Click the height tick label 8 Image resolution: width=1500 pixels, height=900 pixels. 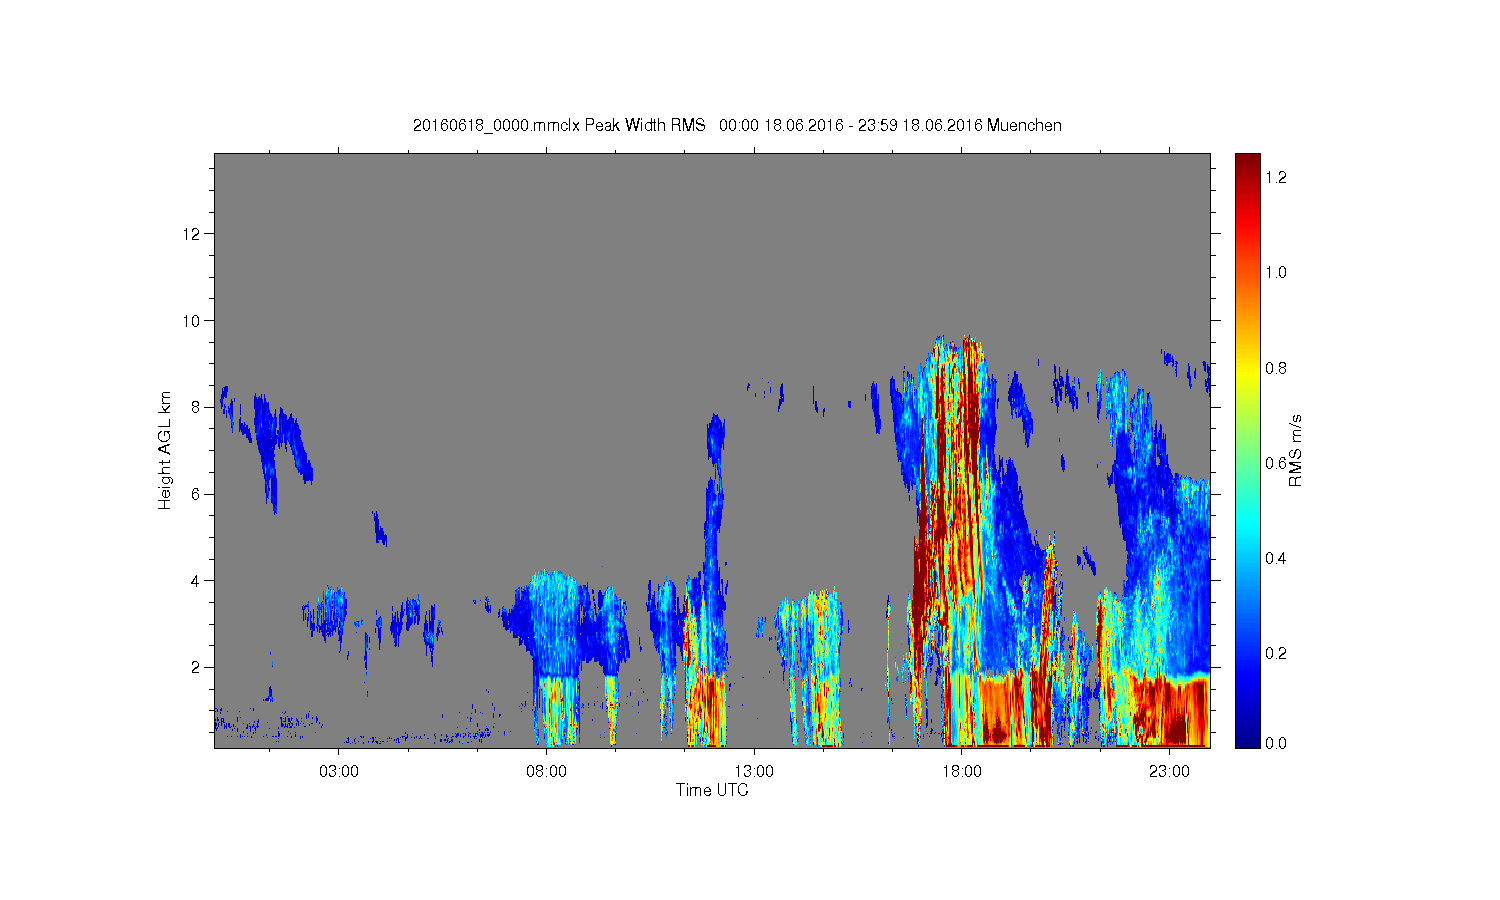[x=196, y=407]
